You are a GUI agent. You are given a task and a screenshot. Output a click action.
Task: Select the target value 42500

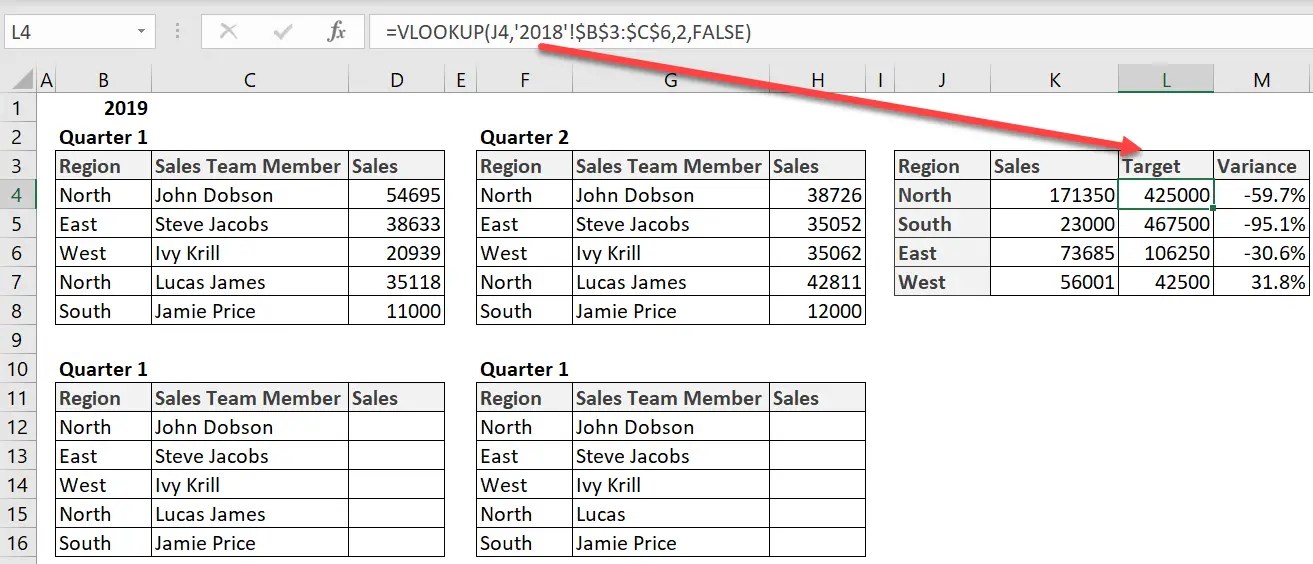1166,282
